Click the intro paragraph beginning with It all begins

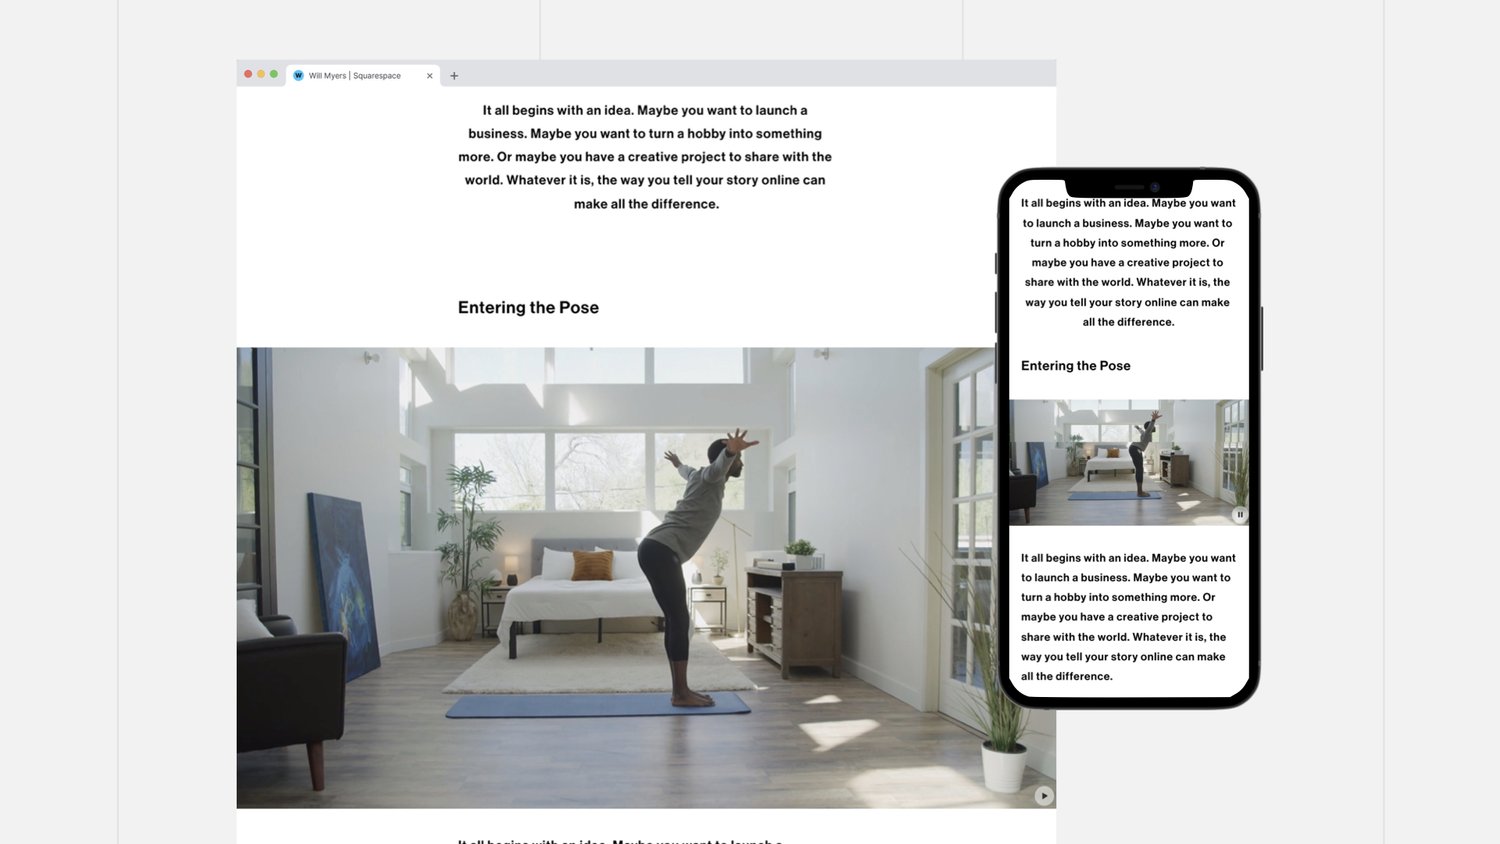(x=645, y=156)
